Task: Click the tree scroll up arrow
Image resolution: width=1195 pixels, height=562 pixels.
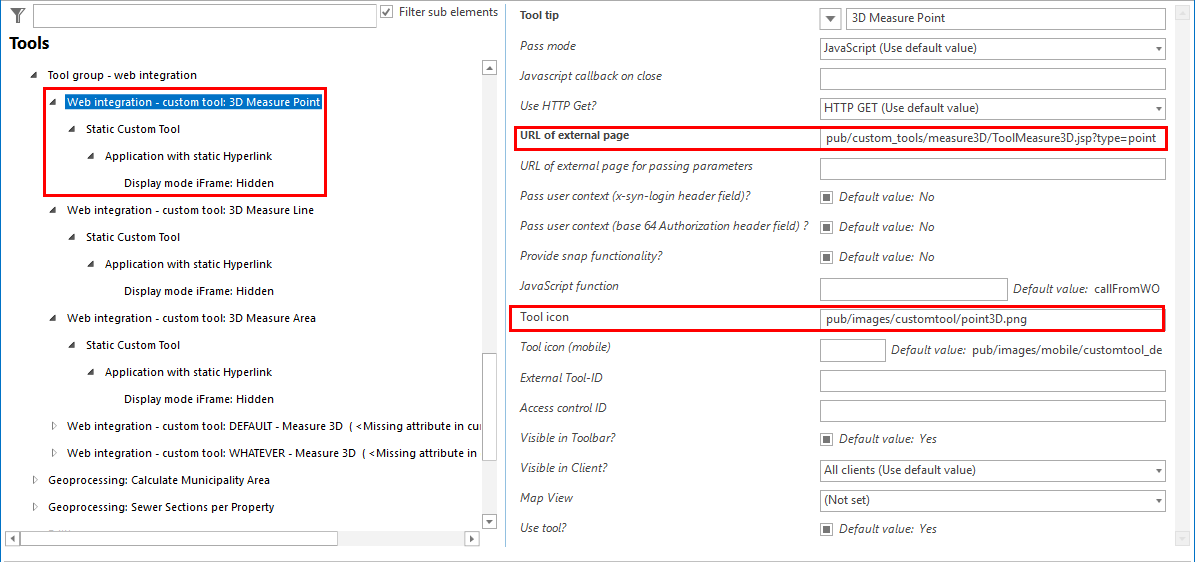Action: 489,68
